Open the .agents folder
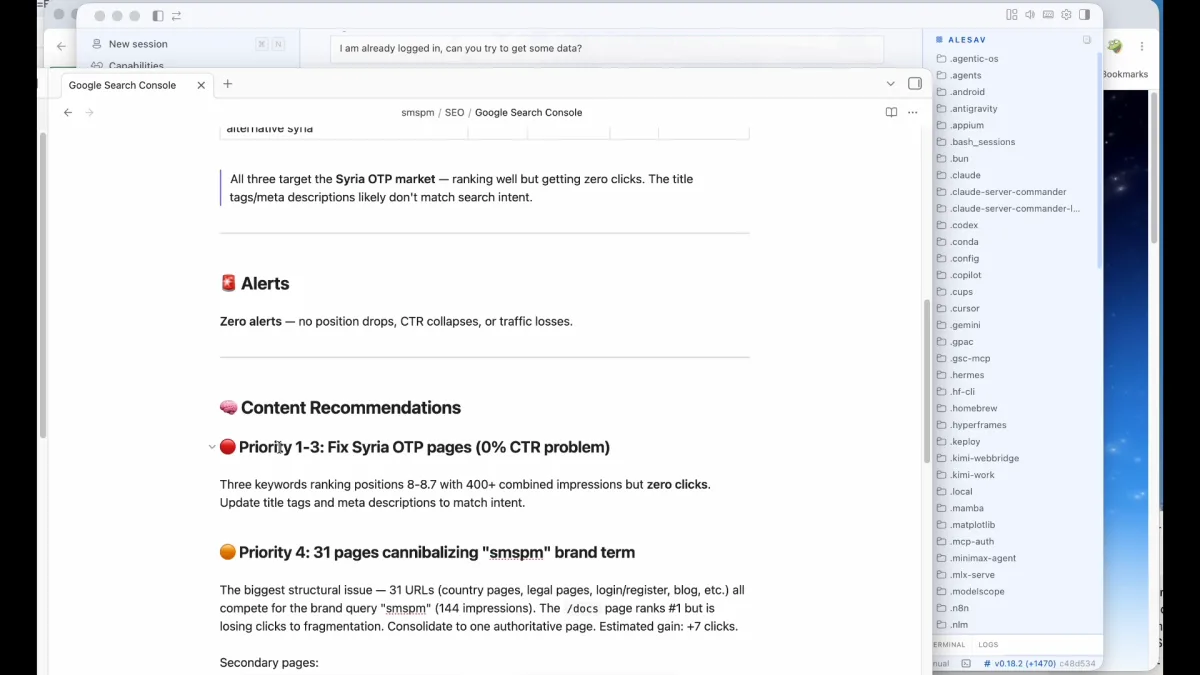 (965, 75)
